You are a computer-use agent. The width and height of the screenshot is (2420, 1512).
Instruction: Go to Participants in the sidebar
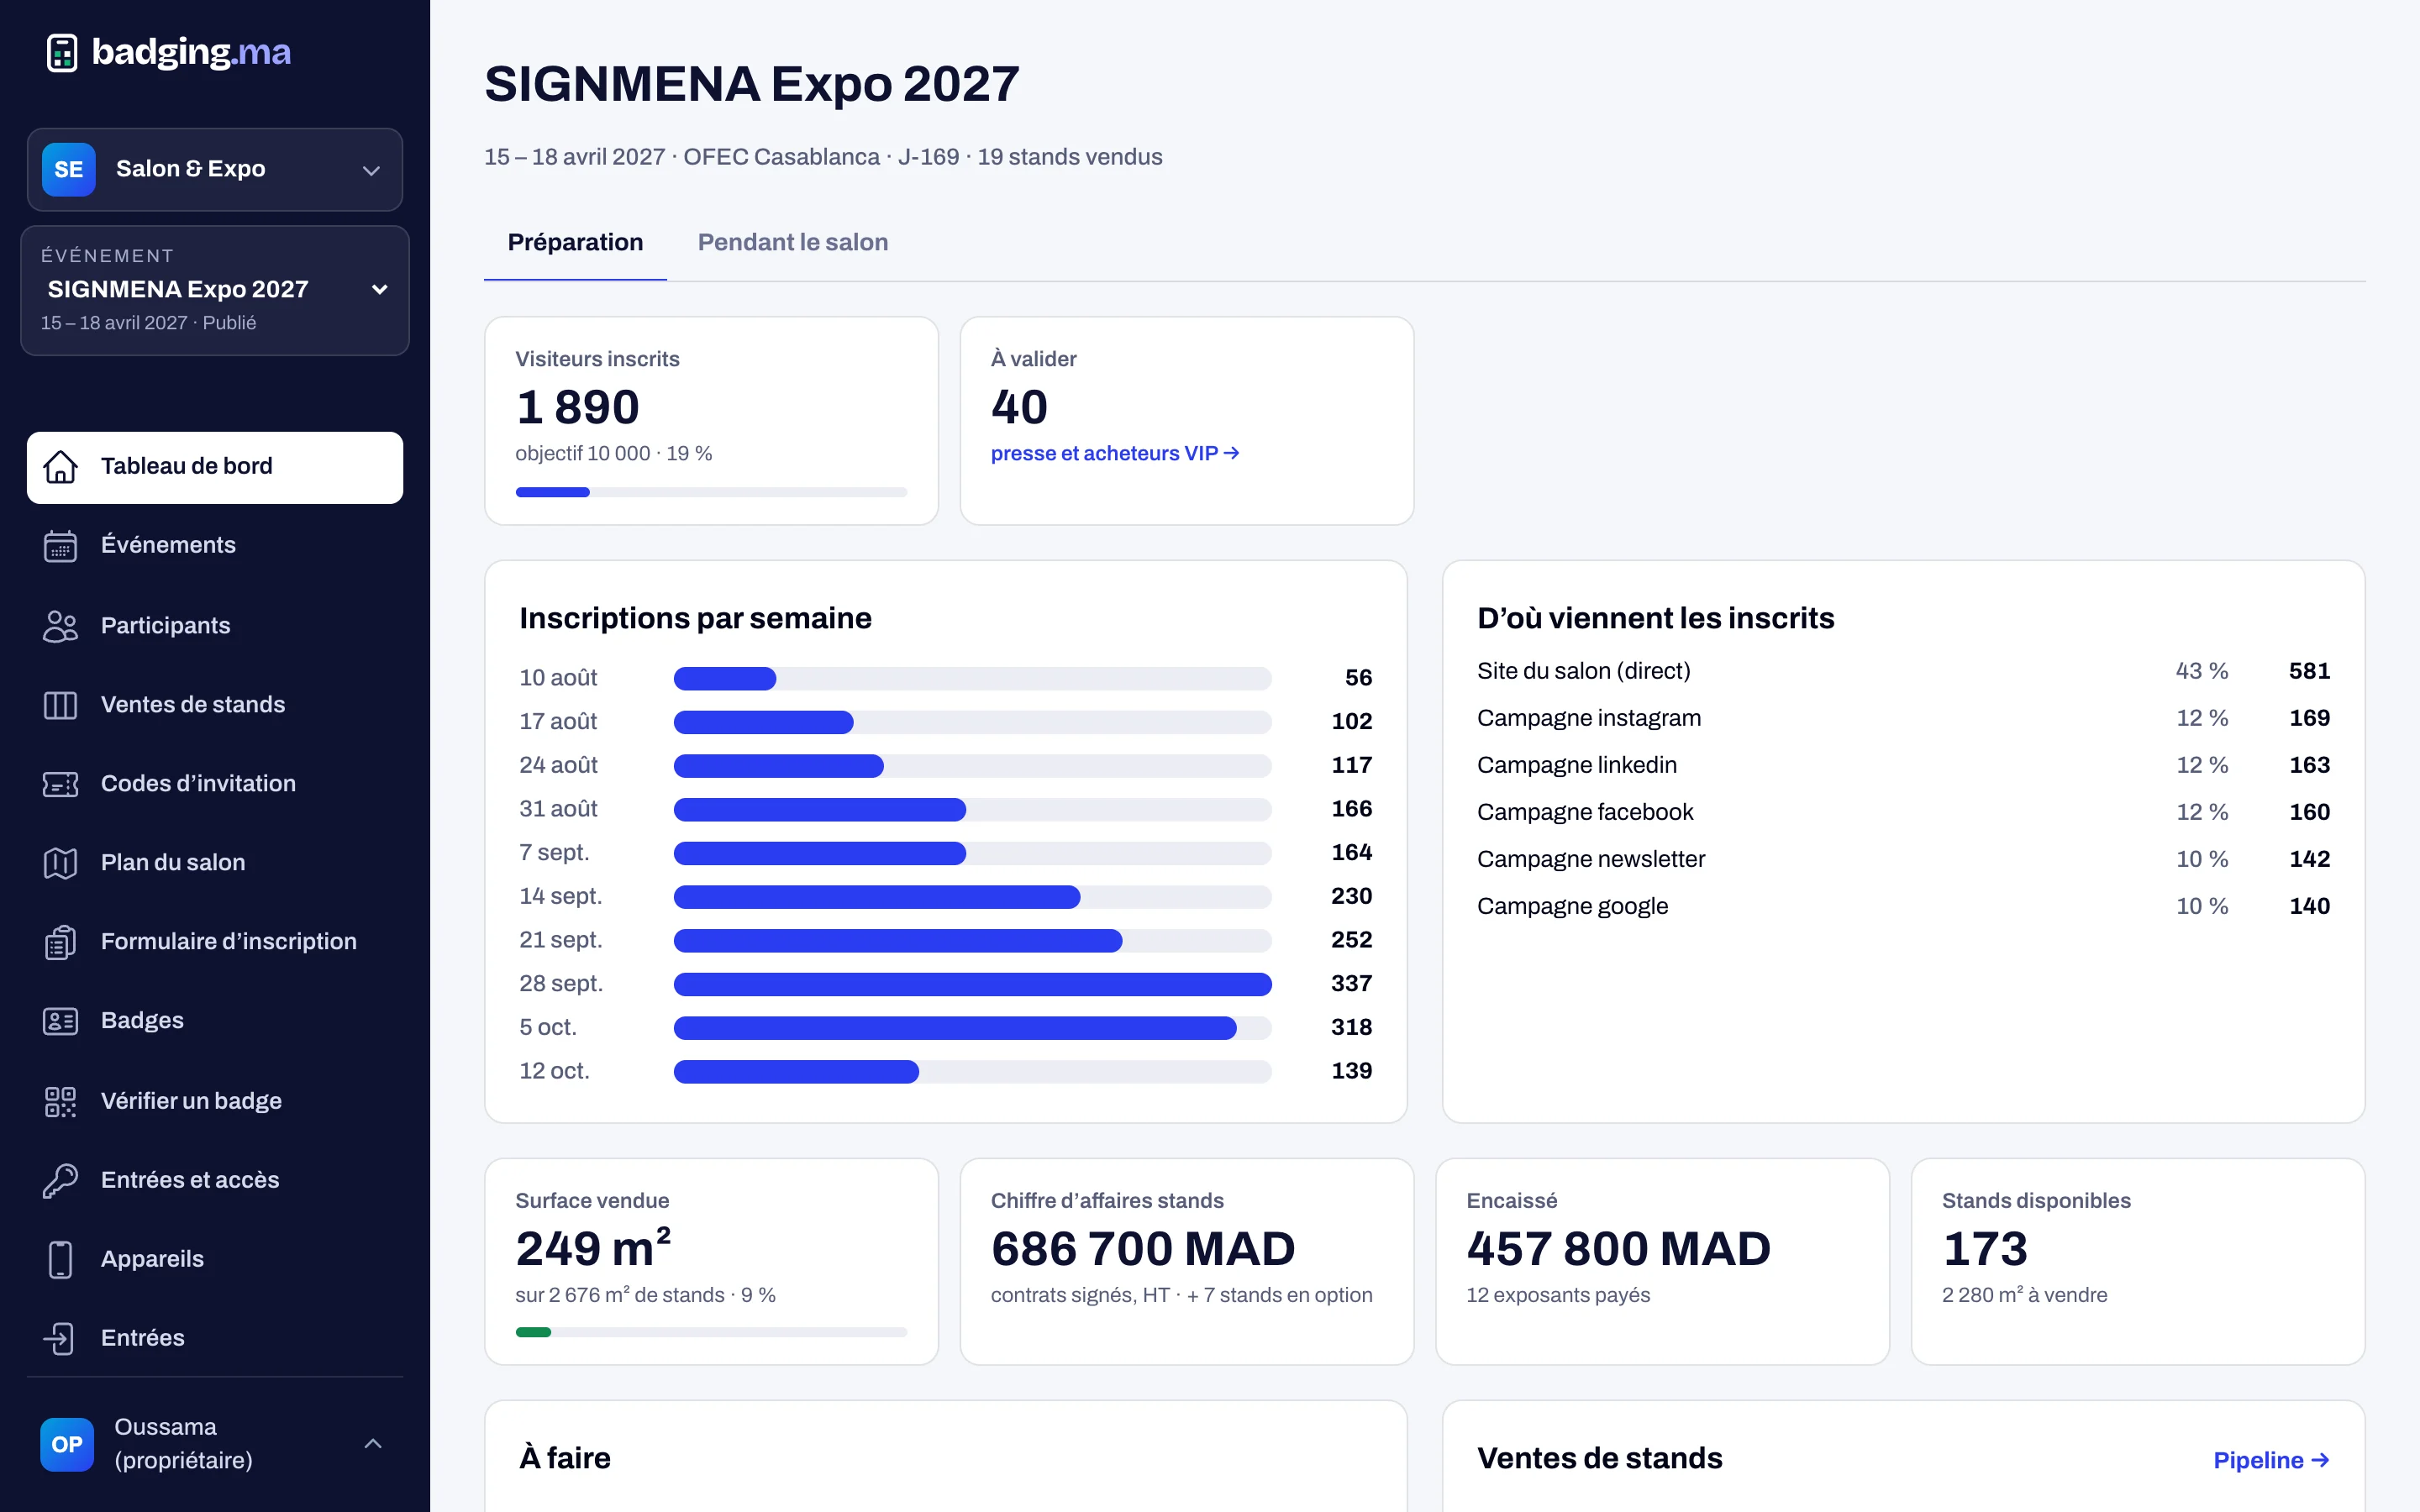pyautogui.click(x=215, y=626)
